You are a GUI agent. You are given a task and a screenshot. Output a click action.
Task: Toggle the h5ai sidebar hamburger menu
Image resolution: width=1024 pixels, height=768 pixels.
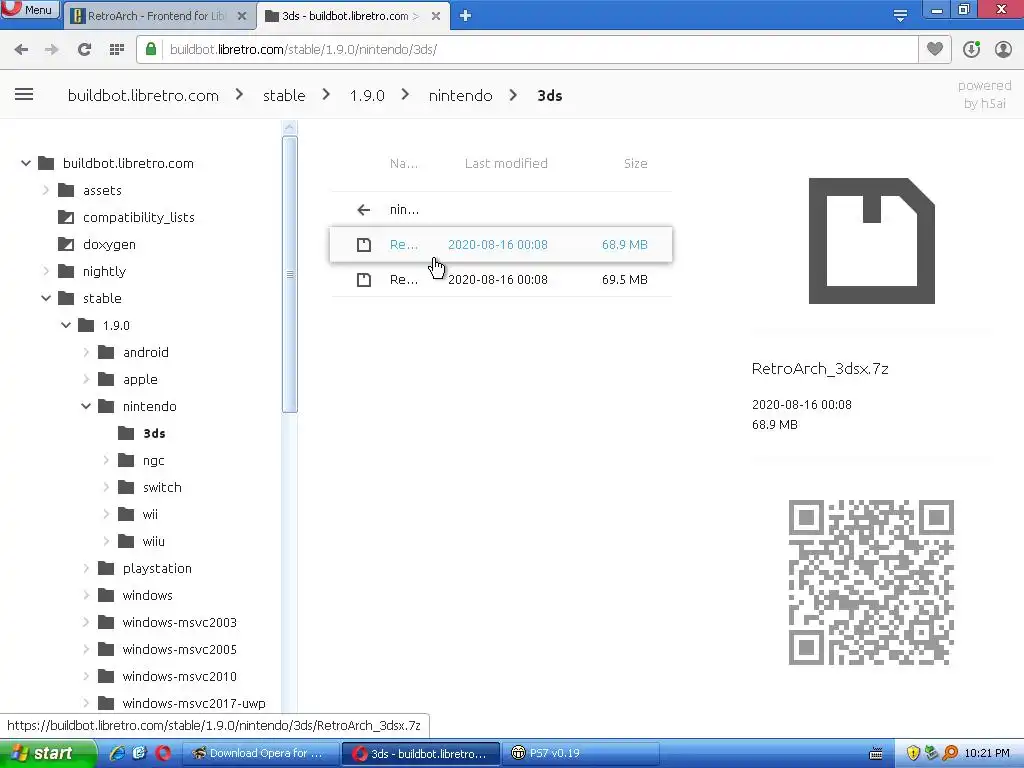(x=24, y=95)
